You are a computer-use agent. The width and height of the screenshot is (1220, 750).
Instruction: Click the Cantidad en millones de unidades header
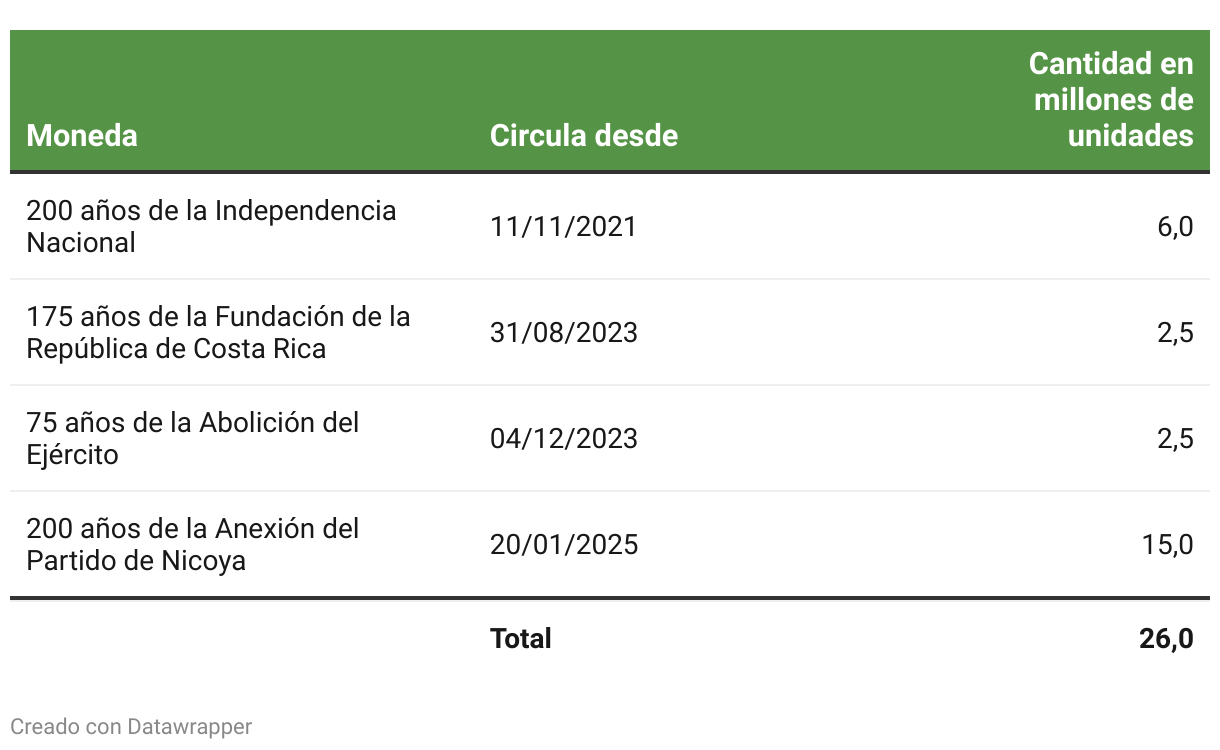pos(1111,100)
